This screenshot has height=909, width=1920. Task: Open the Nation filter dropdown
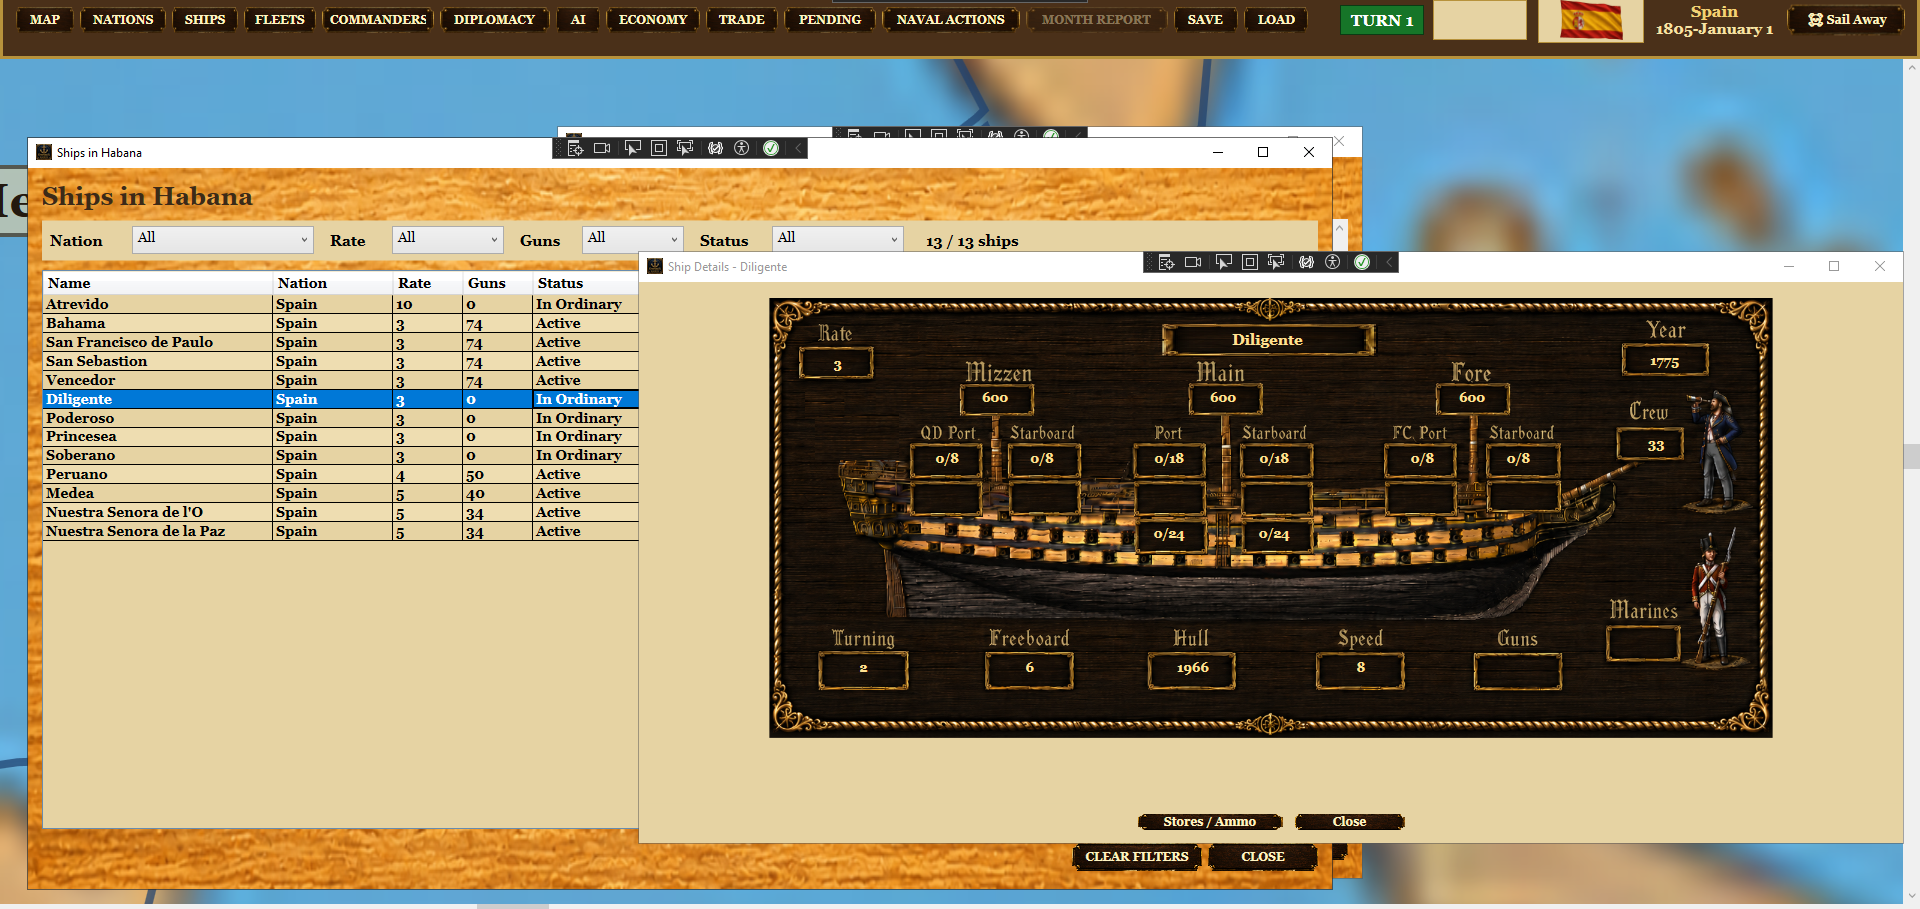(x=223, y=239)
